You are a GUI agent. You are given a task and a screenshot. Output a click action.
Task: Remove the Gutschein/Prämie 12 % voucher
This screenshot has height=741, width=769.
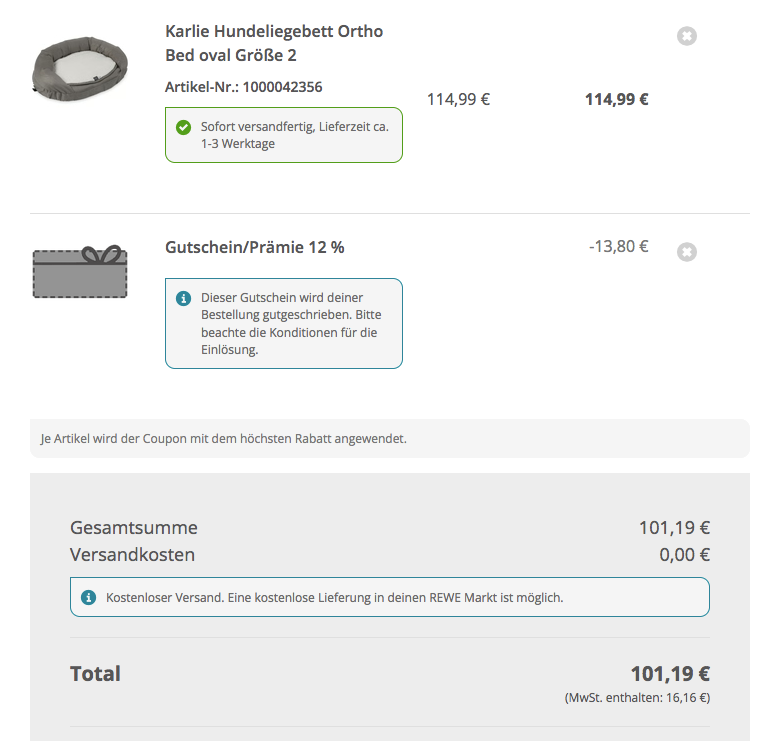(x=686, y=252)
